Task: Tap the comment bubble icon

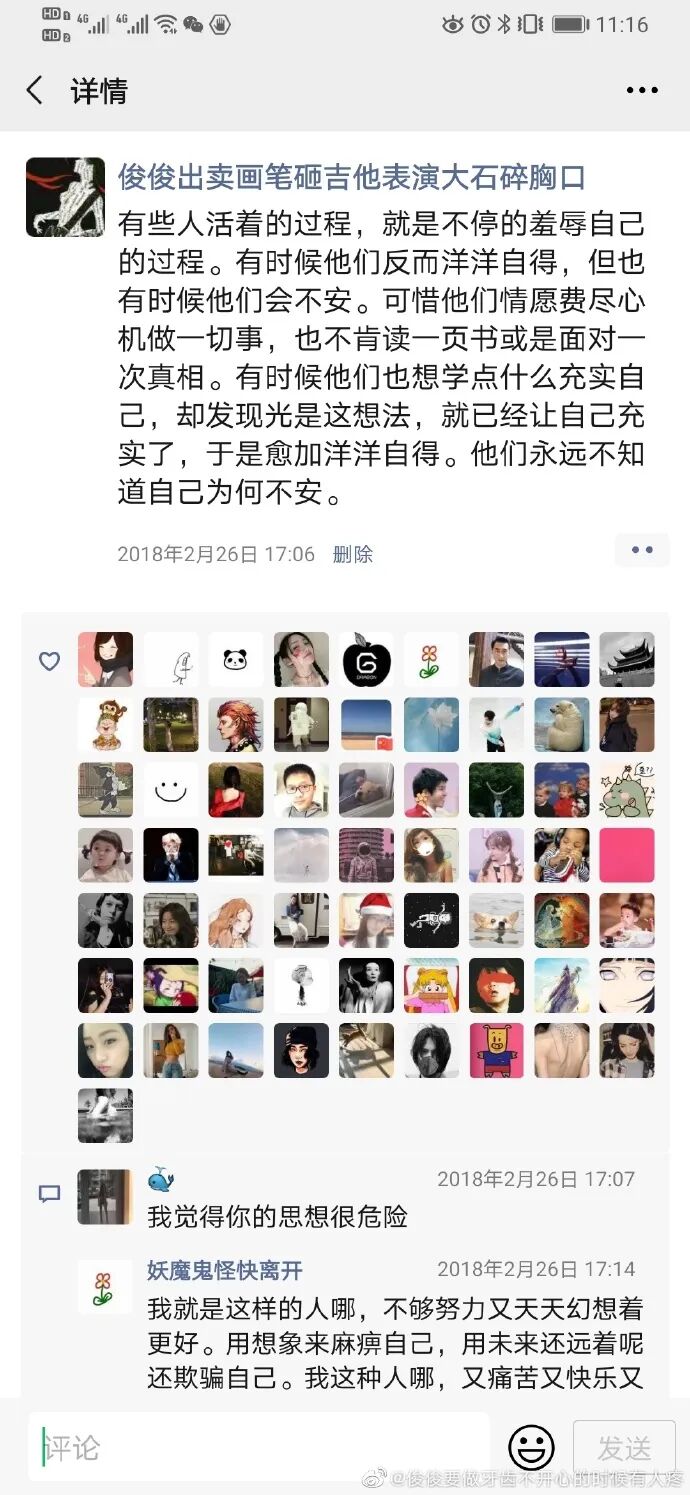Action: point(49,1194)
